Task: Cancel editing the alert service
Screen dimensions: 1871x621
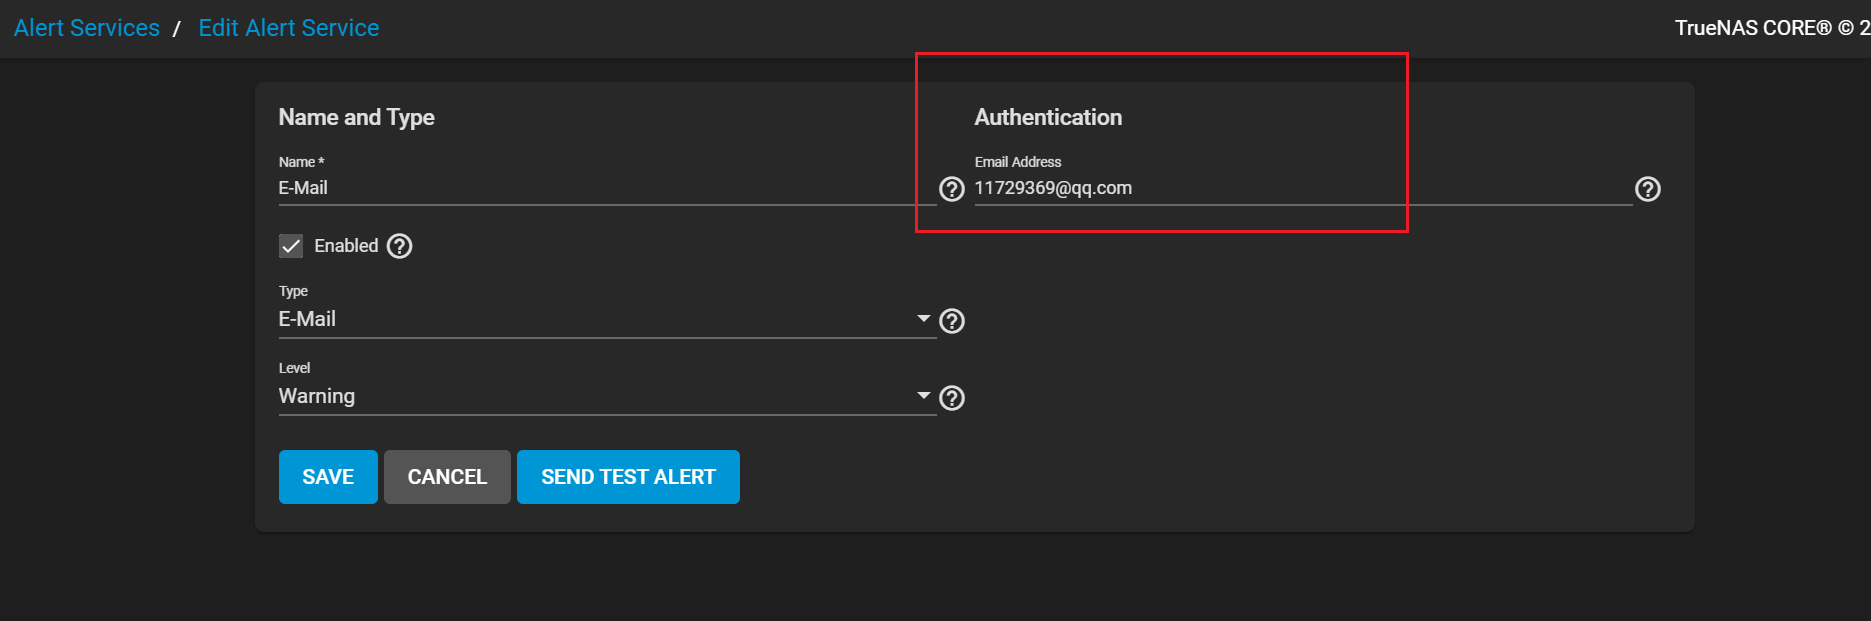Action: [x=447, y=477]
